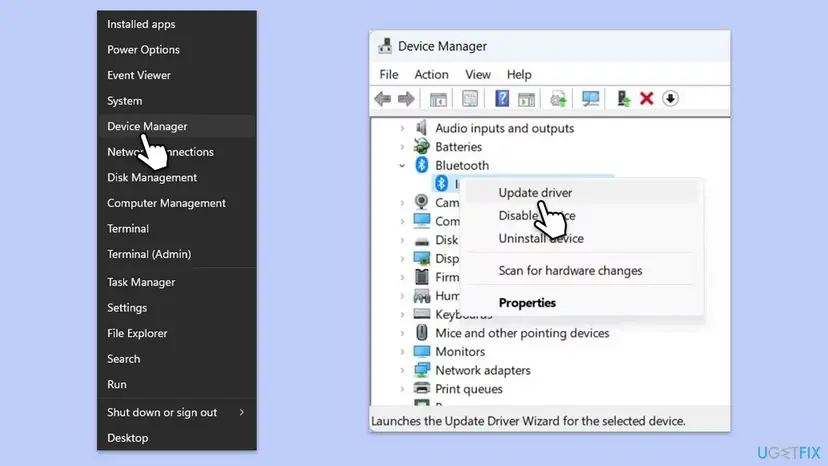The image size is (828, 466).
Task: Open the View menu
Action: click(x=478, y=74)
